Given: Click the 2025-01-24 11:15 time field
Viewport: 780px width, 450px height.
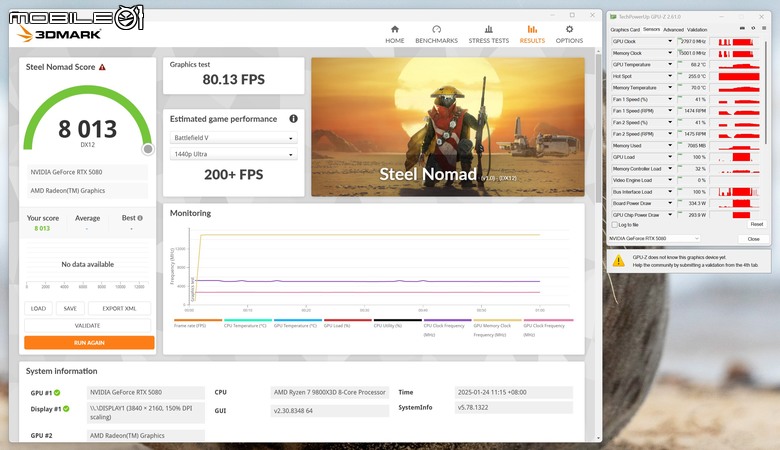Looking at the screenshot, I should point(513,392).
